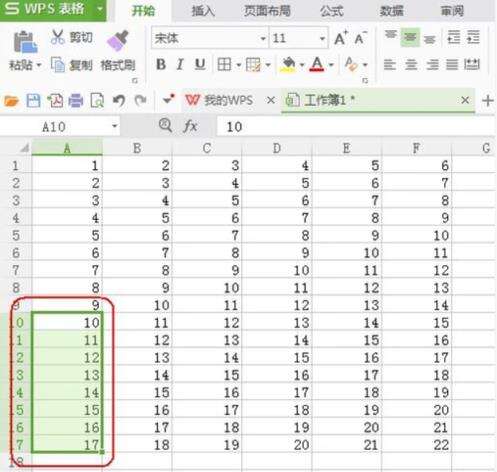Viewport: 497px width, 472px height.
Task: Click the justify alignment icon
Action: [452, 64]
